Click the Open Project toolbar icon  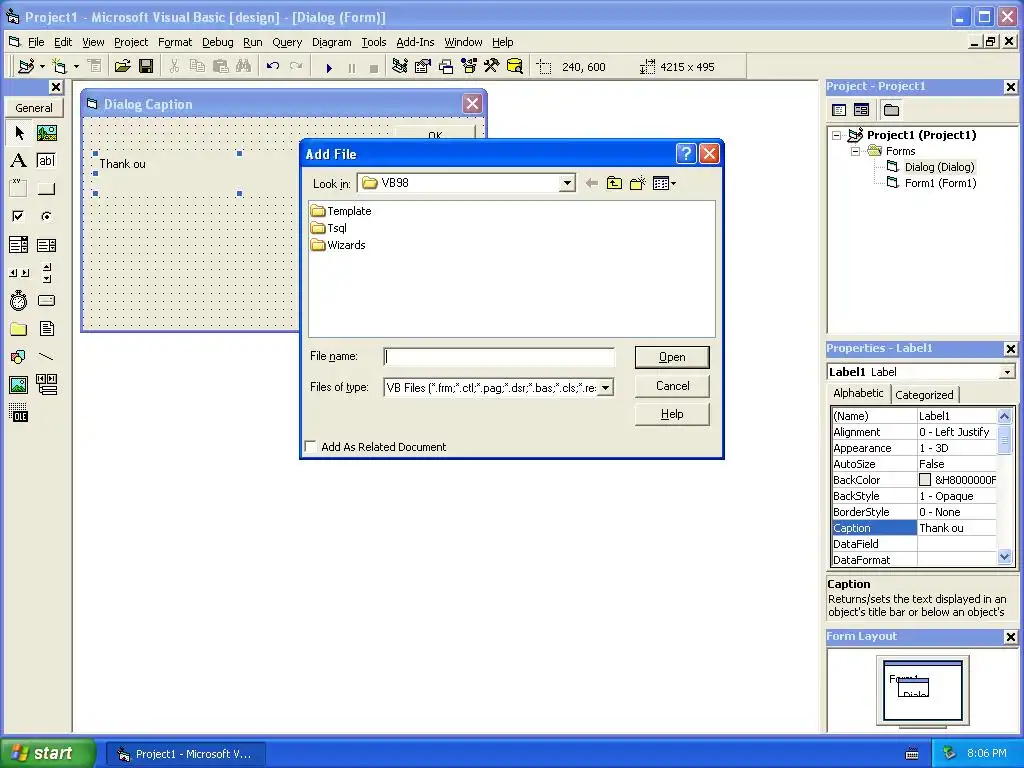(122, 66)
